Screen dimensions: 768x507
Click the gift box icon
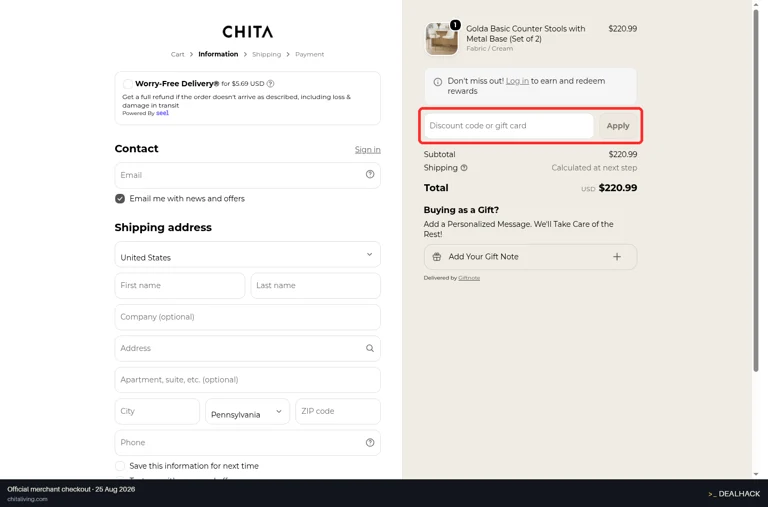click(436, 257)
